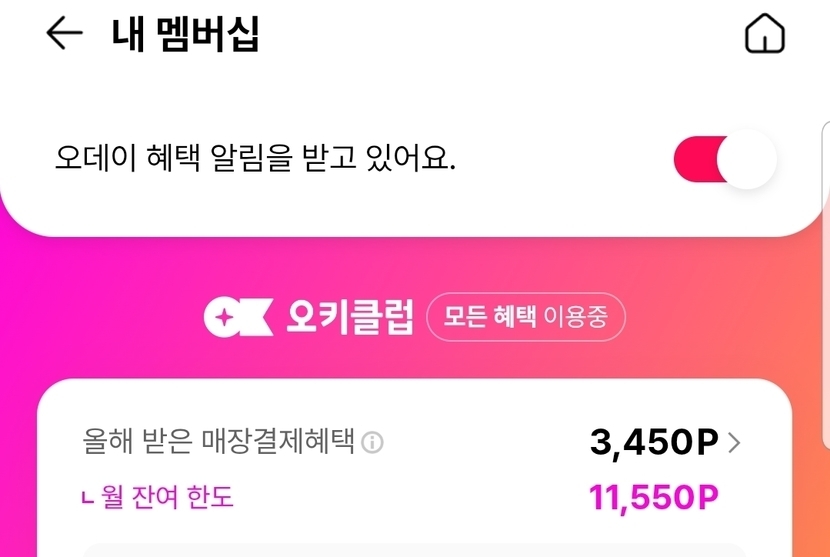The image size is (830, 557).
Task: Go to home via house icon
Action: point(765,35)
